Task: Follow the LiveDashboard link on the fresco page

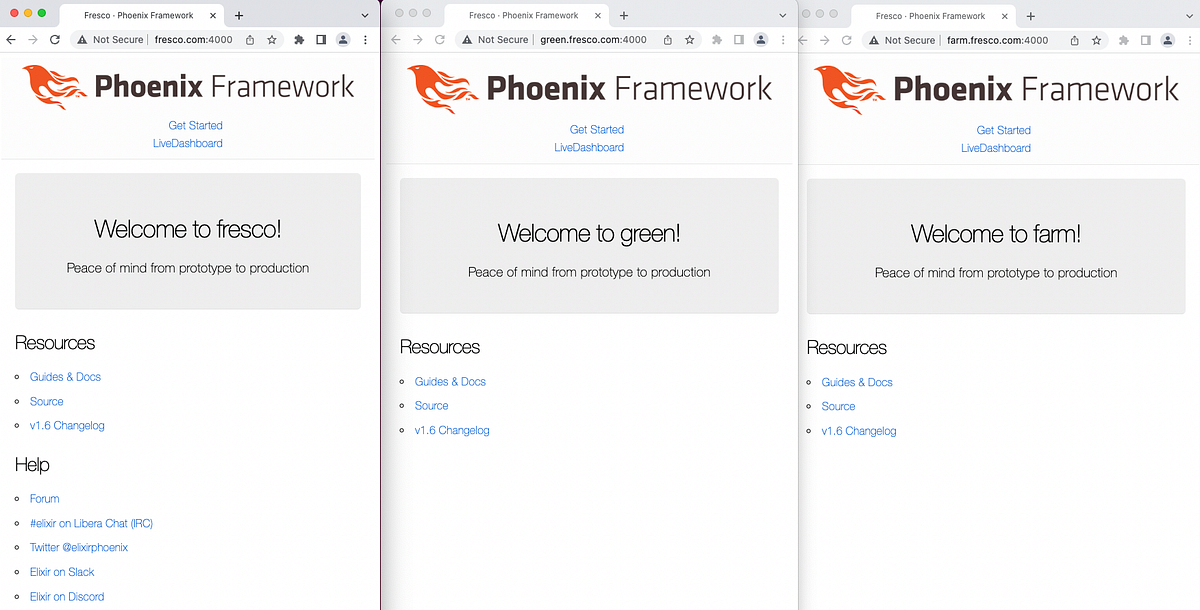Action: pos(187,144)
